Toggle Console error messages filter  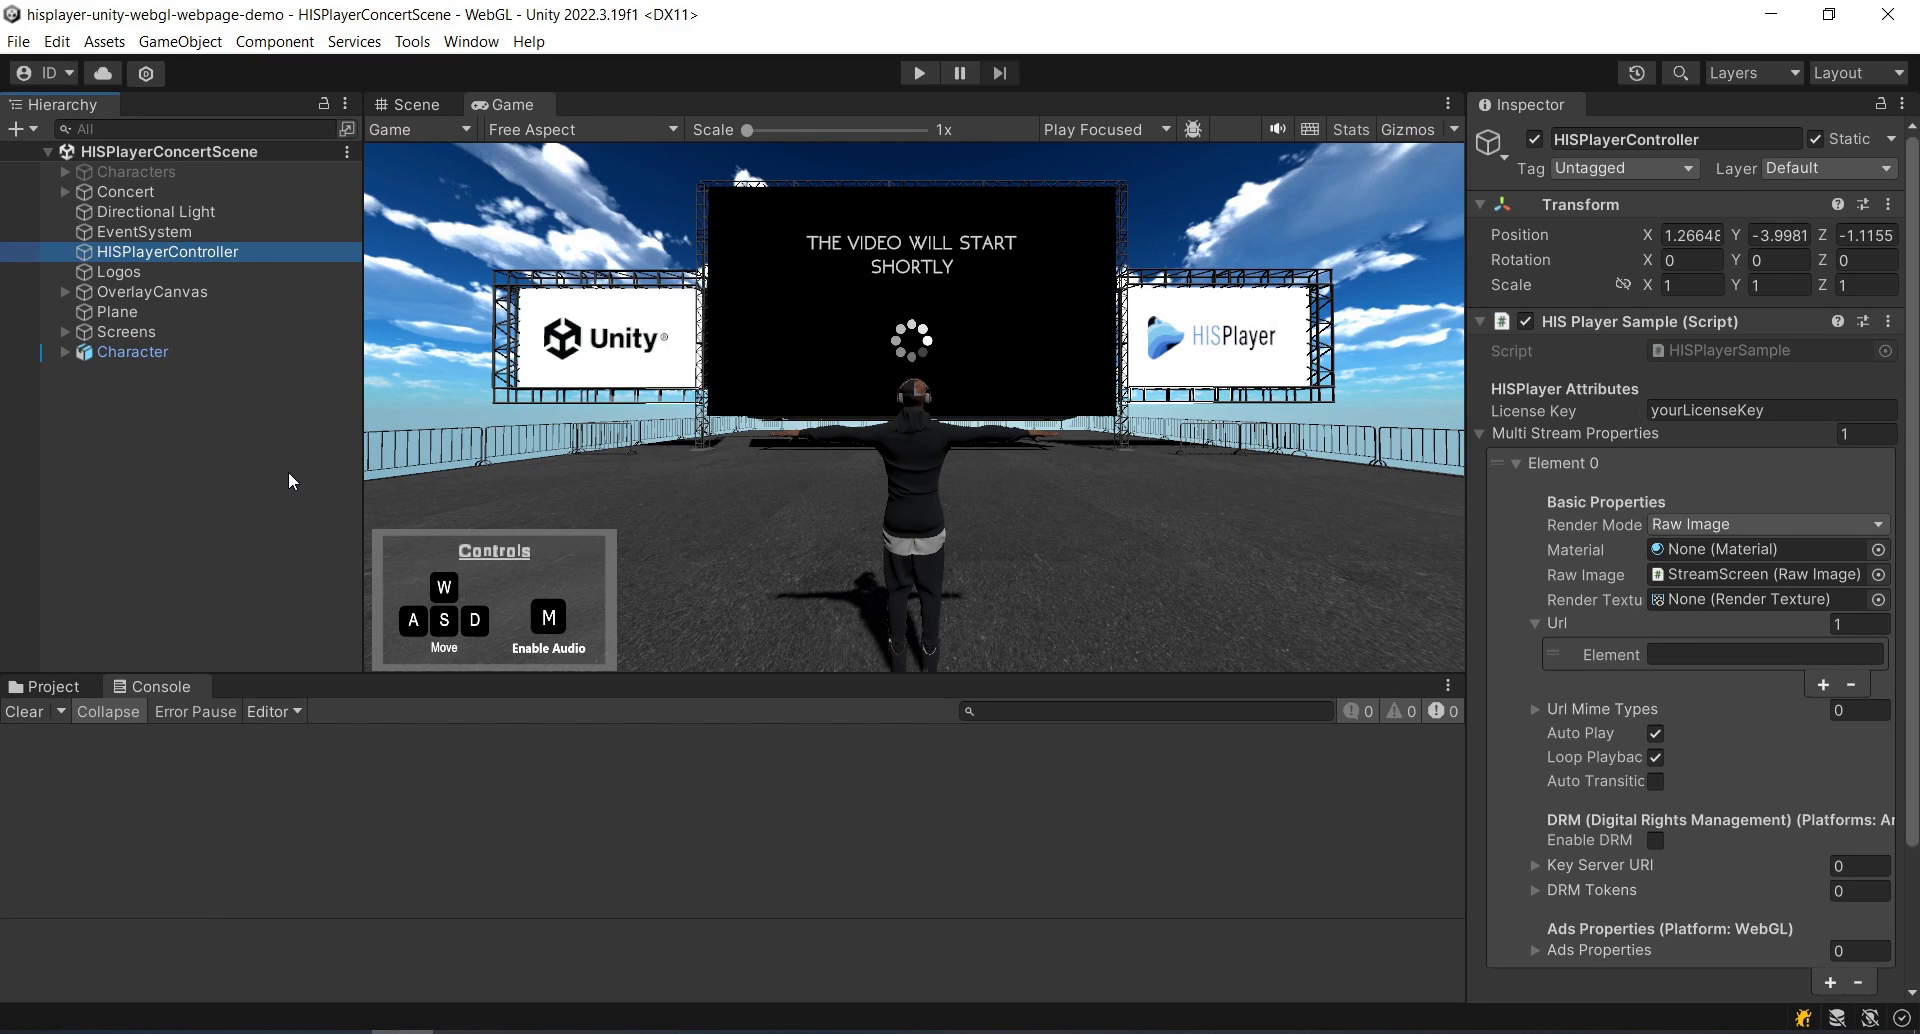tap(1443, 711)
